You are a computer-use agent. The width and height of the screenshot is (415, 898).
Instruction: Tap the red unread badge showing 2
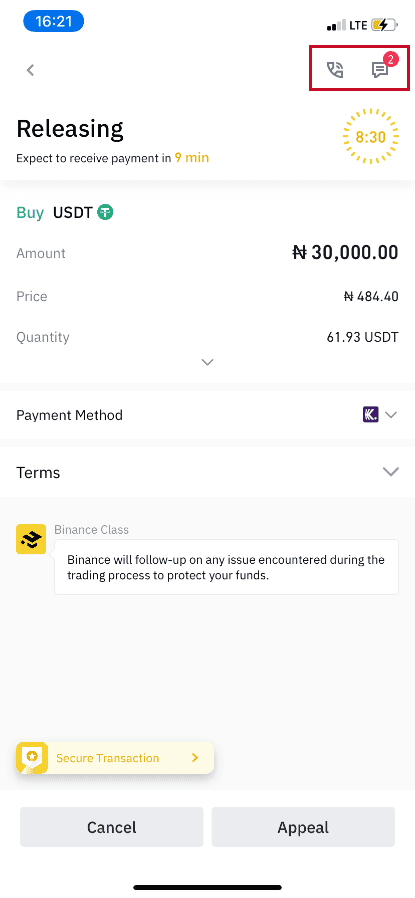pyautogui.click(x=391, y=58)
